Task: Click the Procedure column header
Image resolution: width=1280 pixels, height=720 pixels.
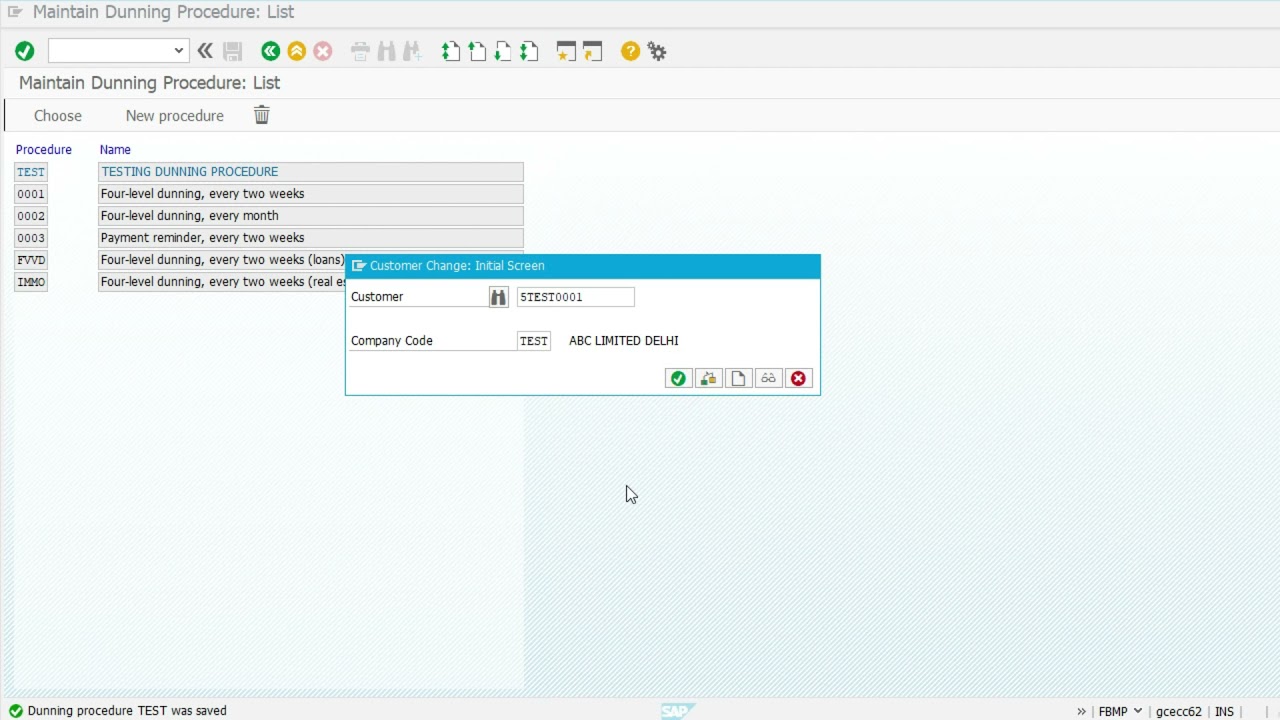Action: click(x=44, y=150)
